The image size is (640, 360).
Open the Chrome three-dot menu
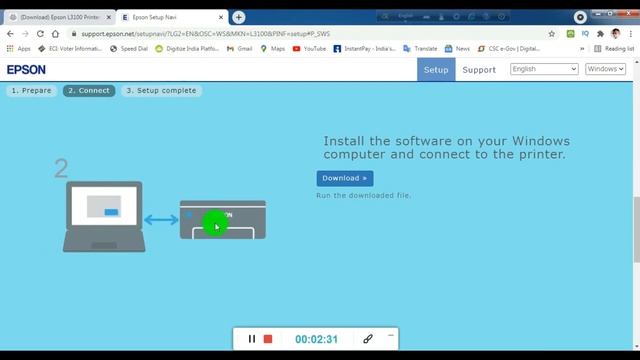pyautogui.click(x=631, y=34)
